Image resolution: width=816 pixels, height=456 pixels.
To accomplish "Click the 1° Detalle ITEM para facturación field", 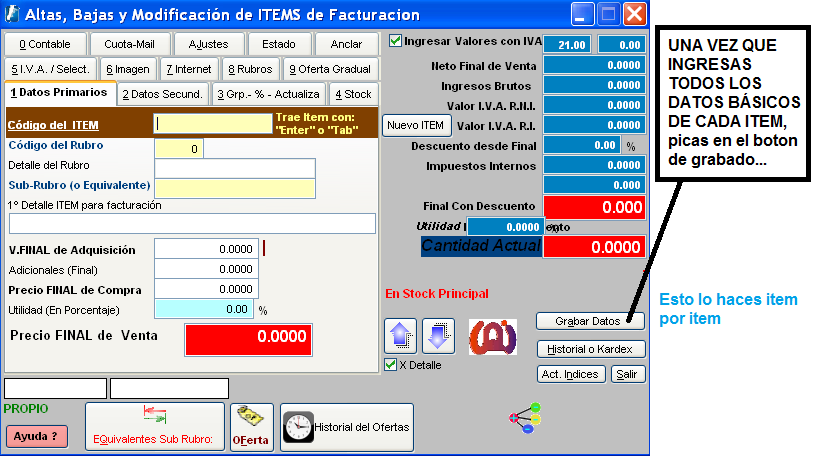I will tap(192, 224).
